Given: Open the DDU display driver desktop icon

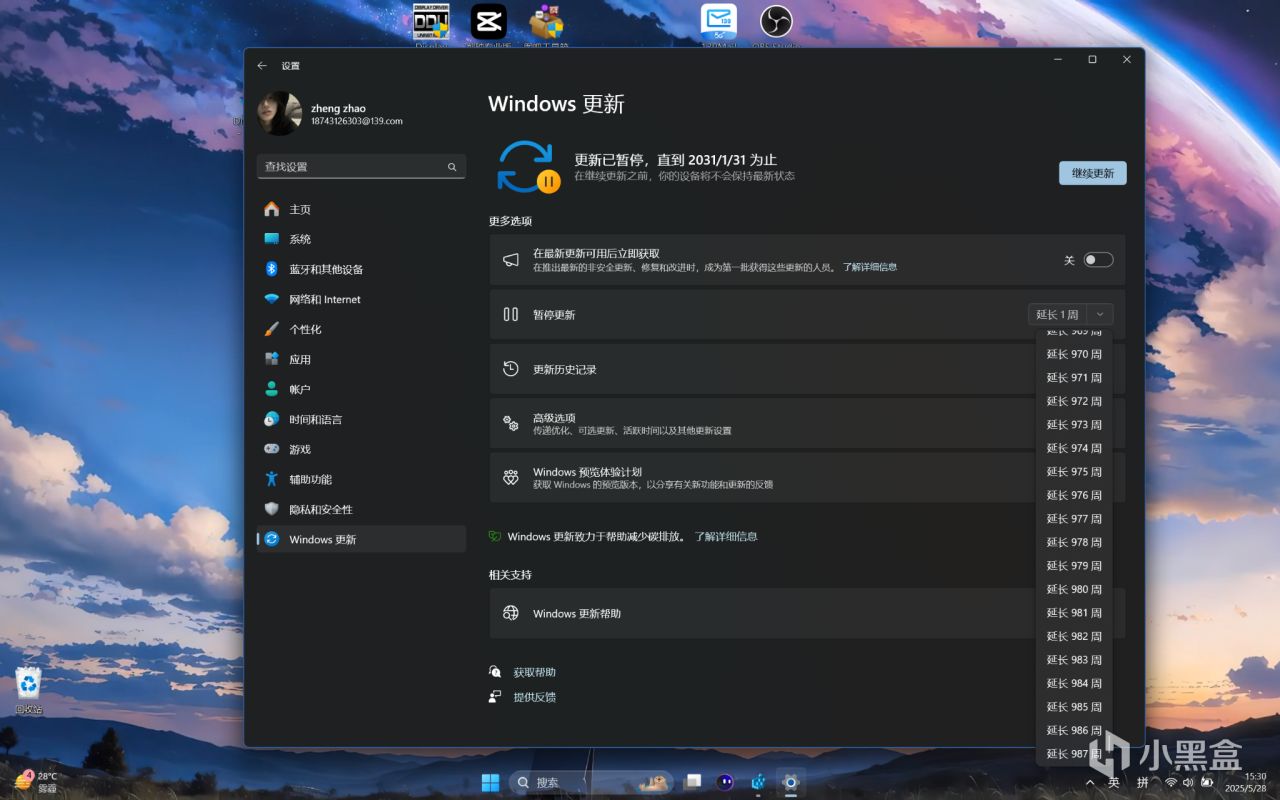Looking at the screenshot, I should point(431,22).
